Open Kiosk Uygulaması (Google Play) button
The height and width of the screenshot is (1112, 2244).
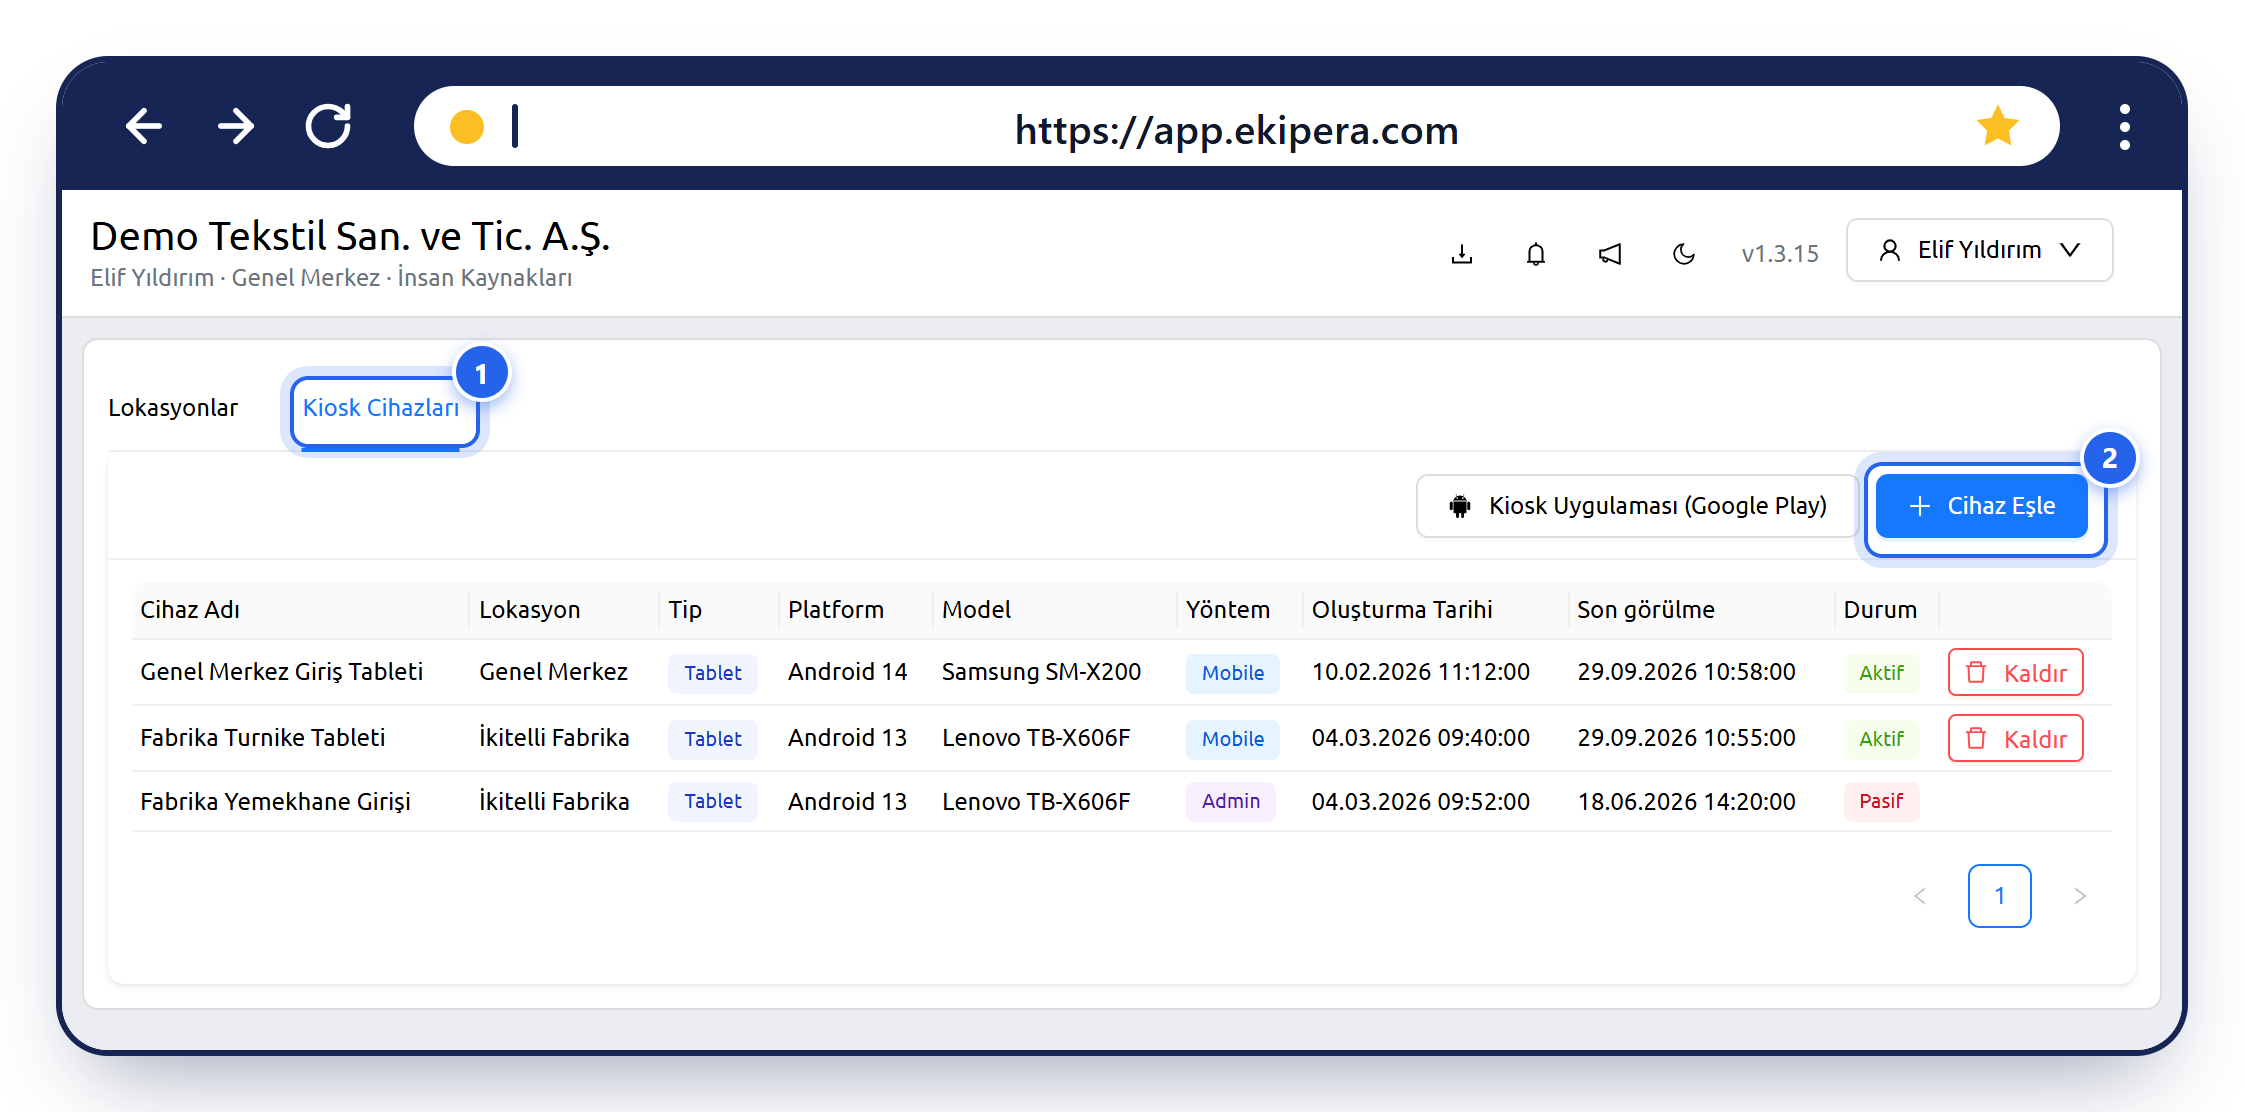(1637, 506)
